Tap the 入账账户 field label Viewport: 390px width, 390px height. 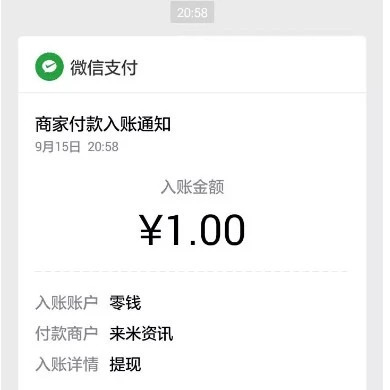[x=67, y=303]
